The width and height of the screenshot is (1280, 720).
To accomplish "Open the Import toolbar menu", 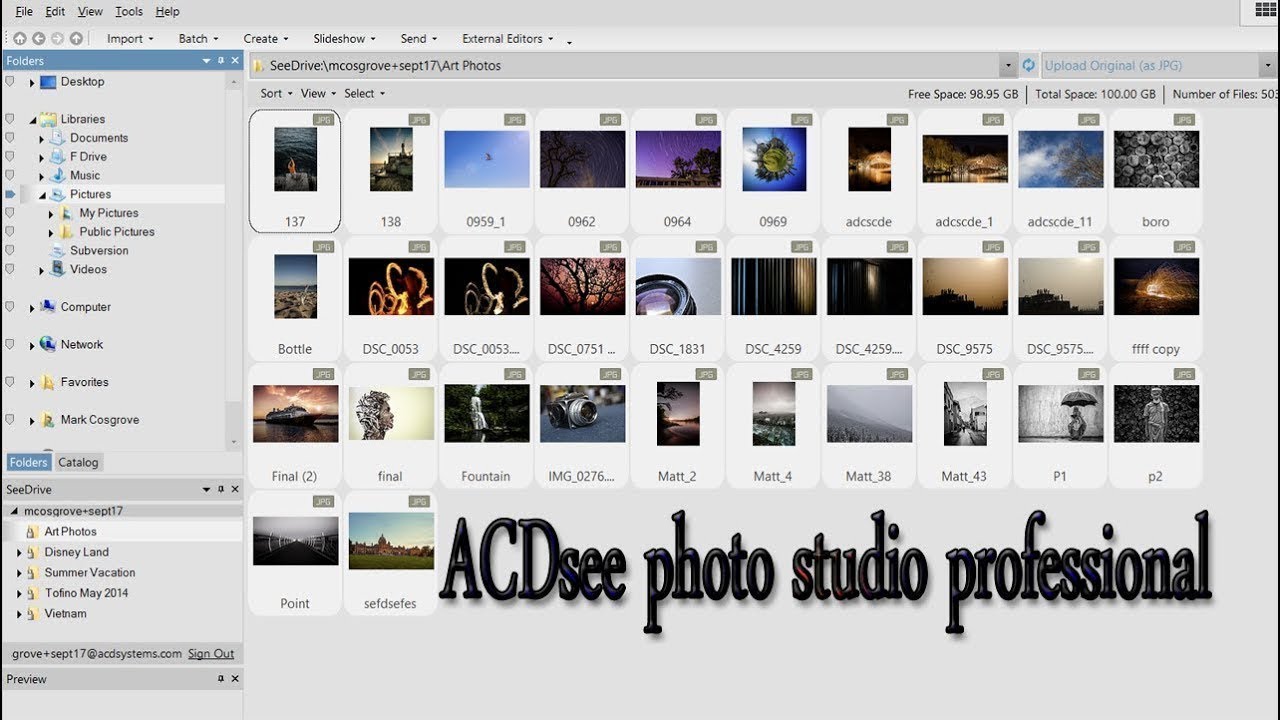I will point(130,38).
